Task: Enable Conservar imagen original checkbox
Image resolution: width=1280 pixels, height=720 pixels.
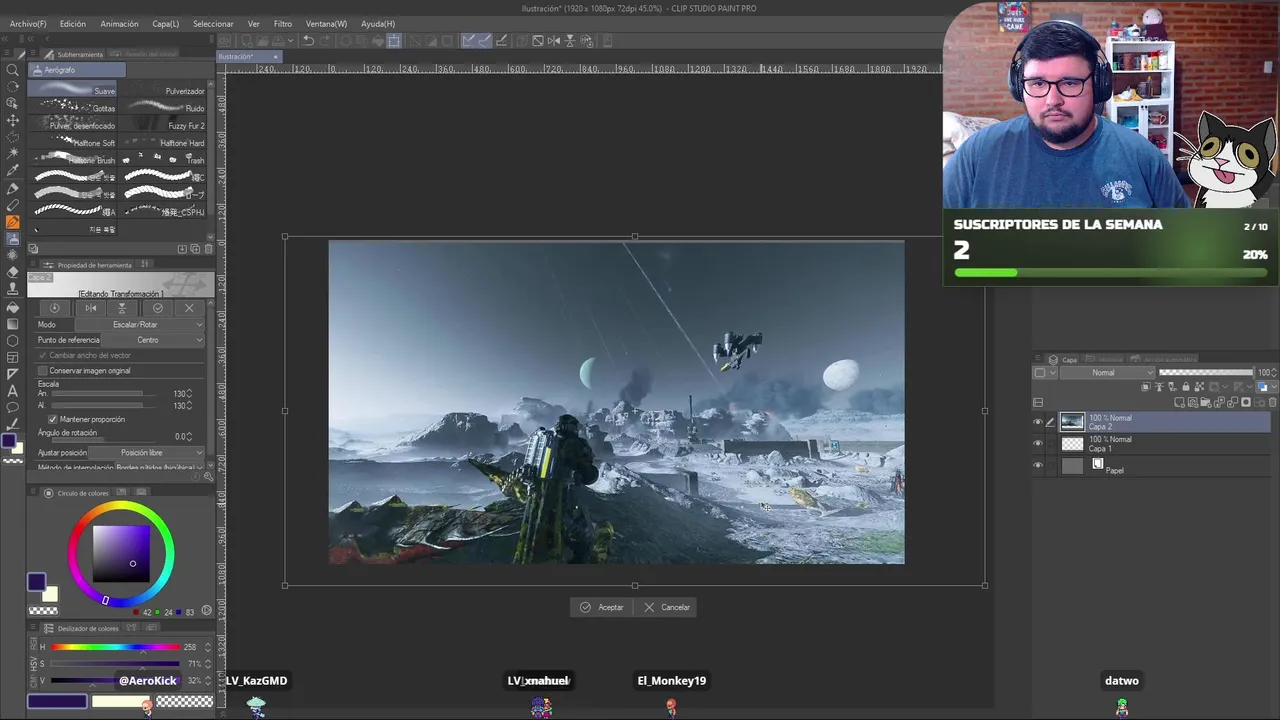Action: (x=43, y=371)
